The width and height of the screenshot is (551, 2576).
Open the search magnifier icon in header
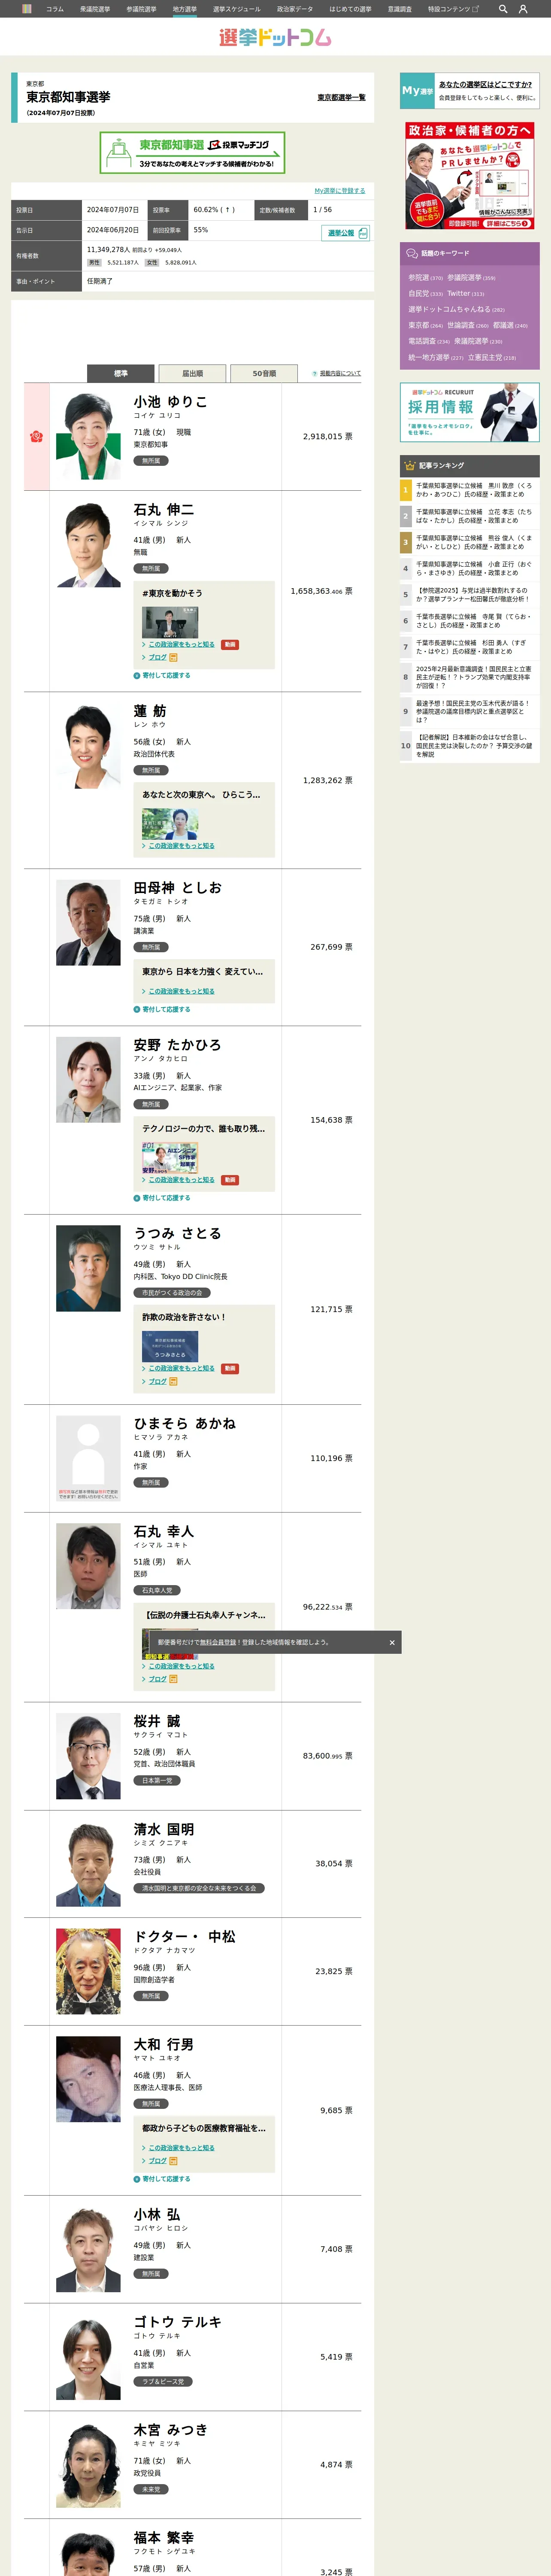[503, 9]
